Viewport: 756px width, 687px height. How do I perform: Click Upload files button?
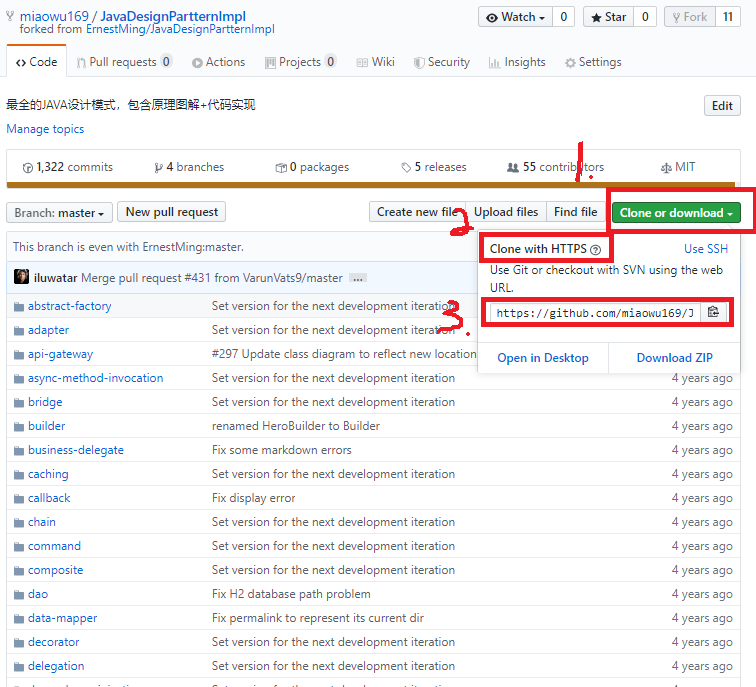click(506, 212)
